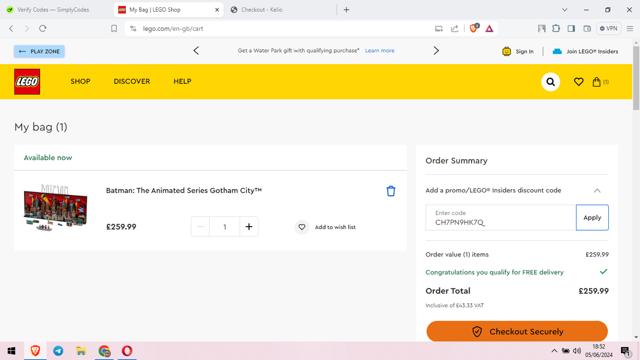The width and height of the screenshot is (640, 360).
Task: Bookmark this page icon
Action: click(x=114, y=29)
